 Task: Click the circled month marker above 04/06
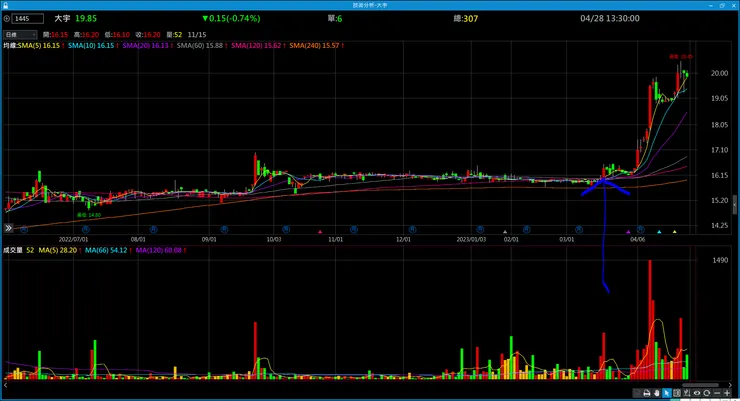640,229
